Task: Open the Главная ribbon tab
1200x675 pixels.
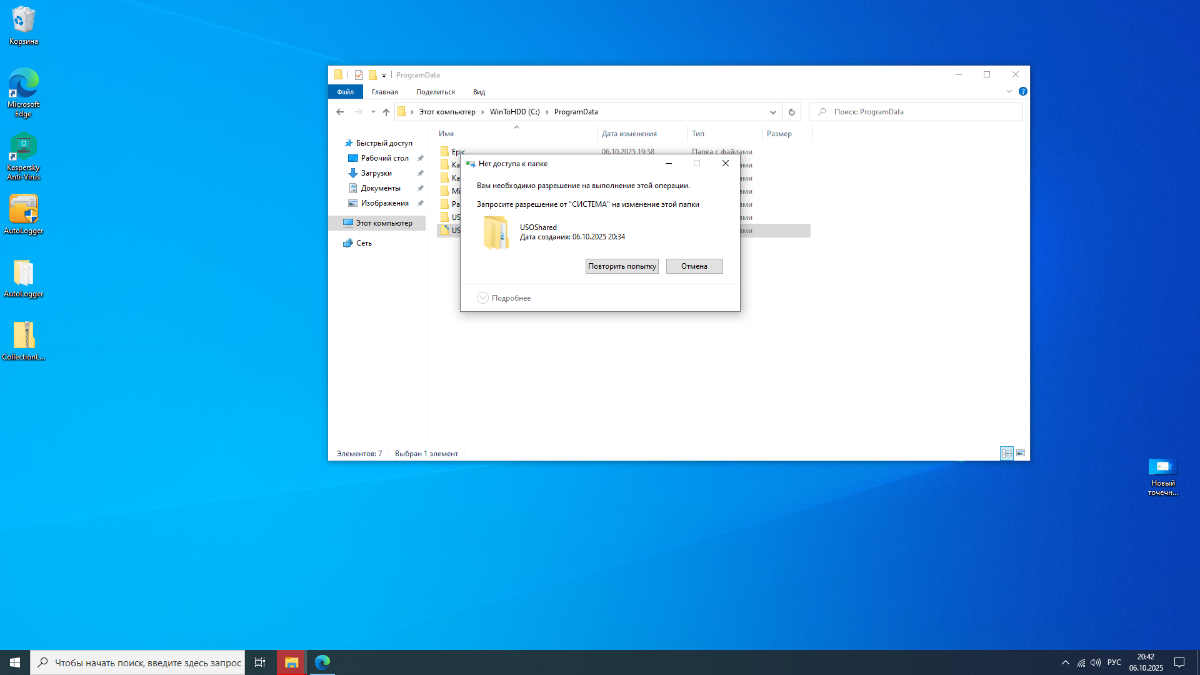Action: [x=385, y=91]
